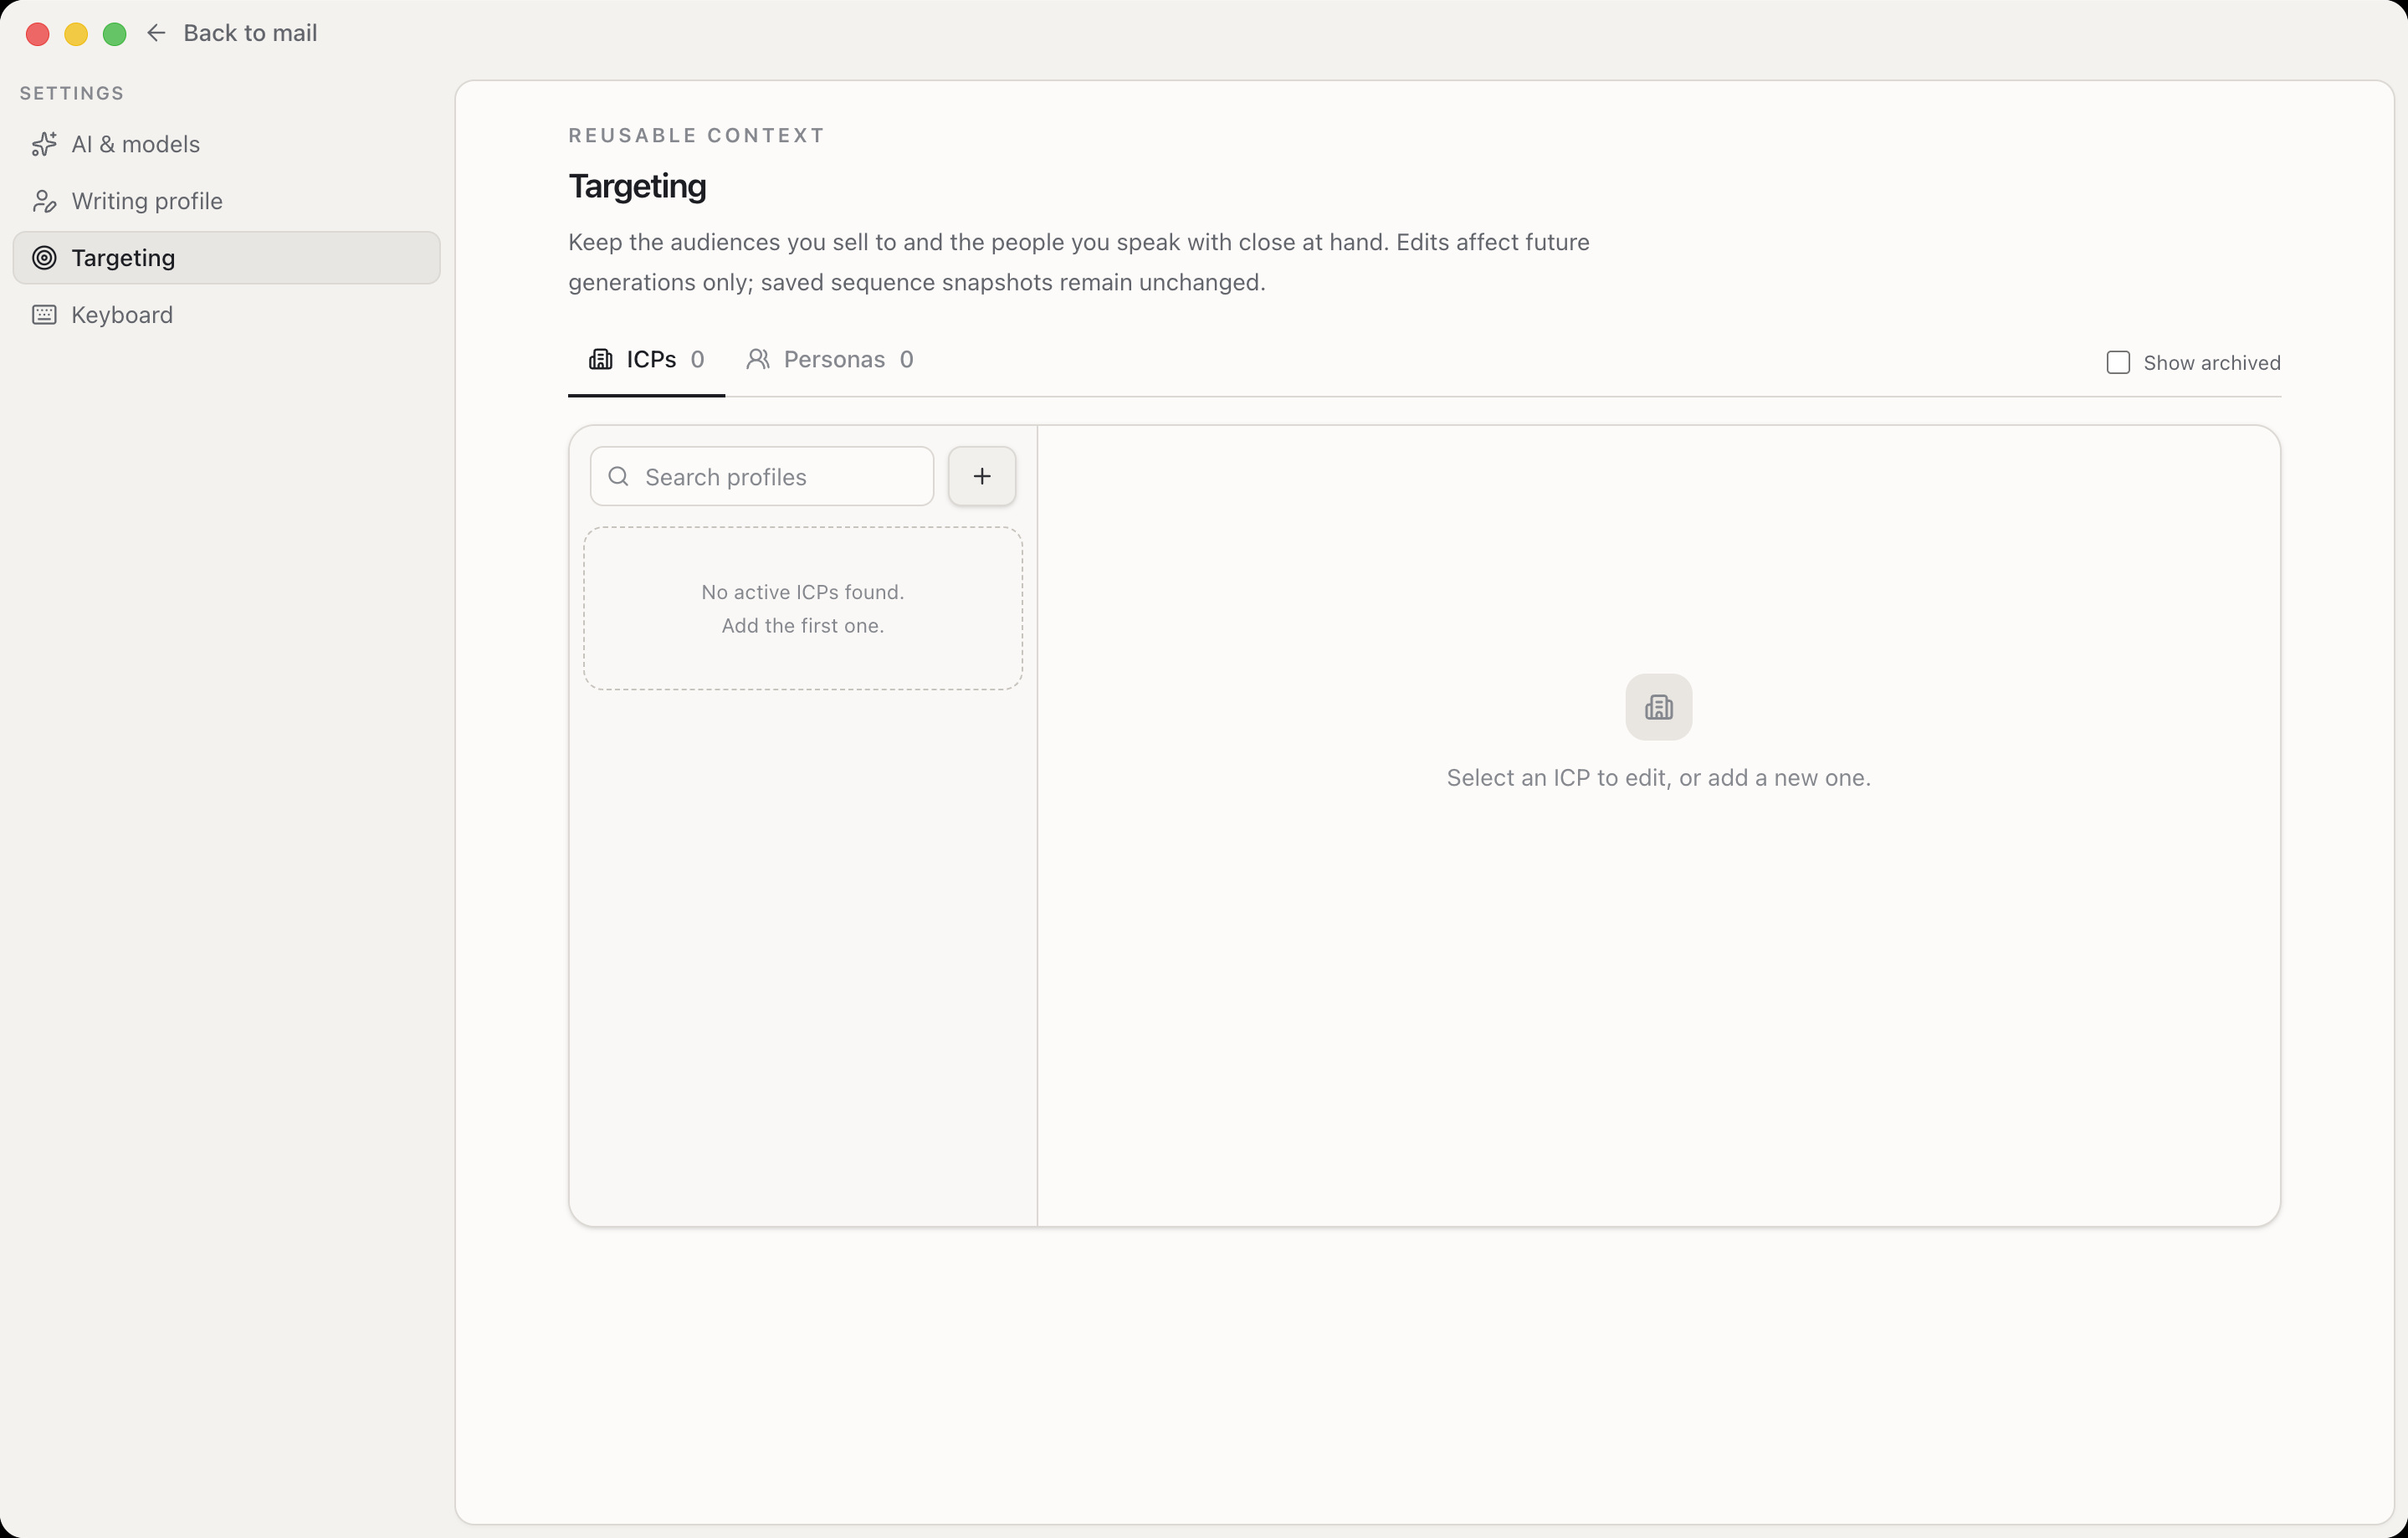Select Targeting in the sidebar
This screenshot has width=2408, height=1538.
[x=226, y=258]
